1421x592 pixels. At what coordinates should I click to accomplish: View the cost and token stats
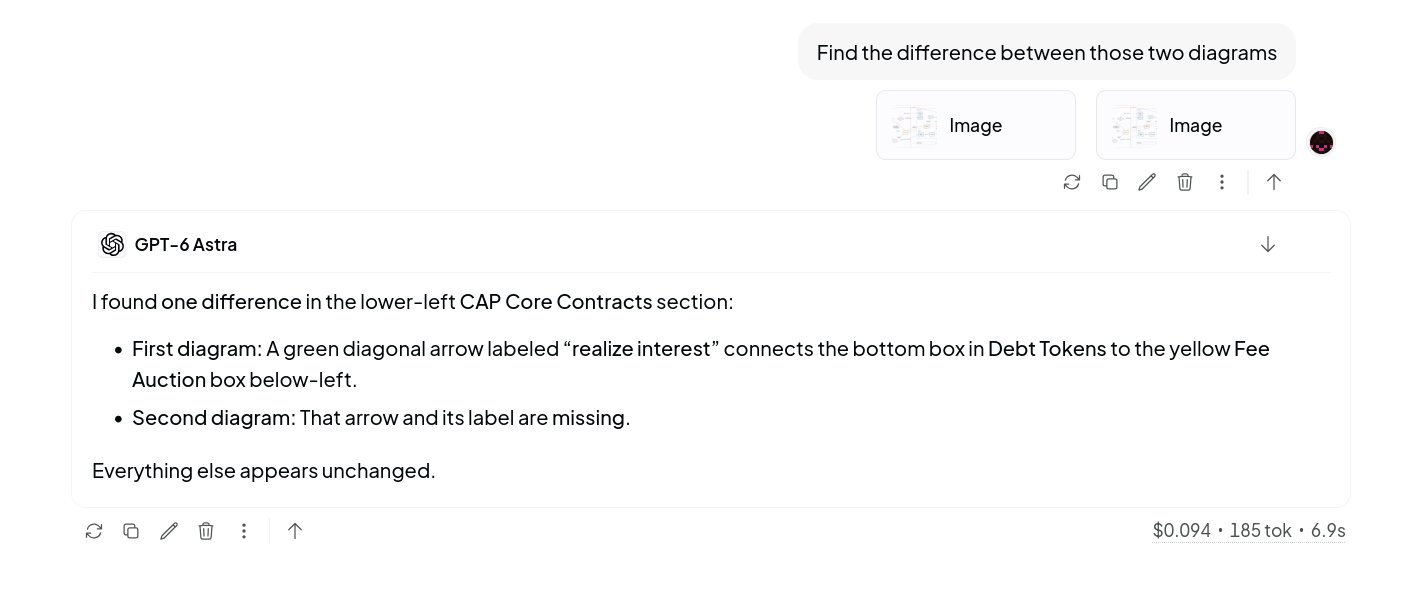(x=1249, y=531)
